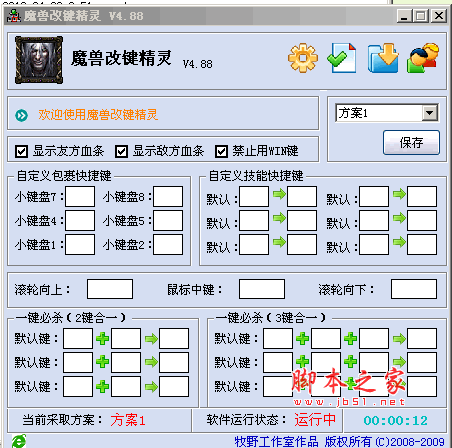The image size is (452, 448).
Task: Click the 小键盘5 hotkey input box
Action: [168, 220]
